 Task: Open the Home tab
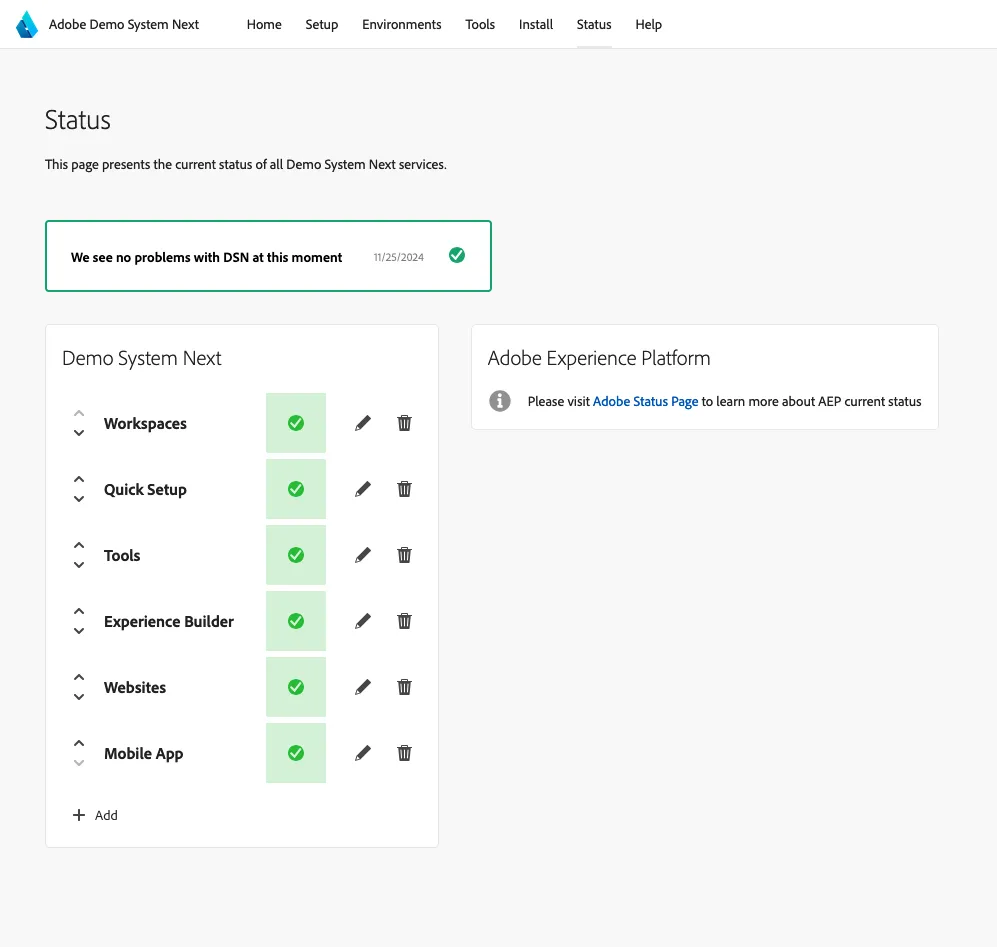264,24
